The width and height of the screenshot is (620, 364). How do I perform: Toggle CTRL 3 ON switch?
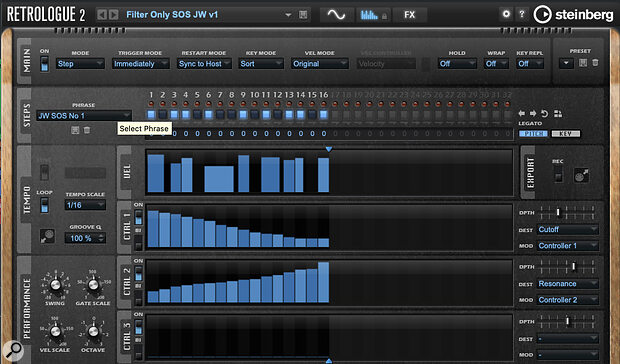click(138, 327)
